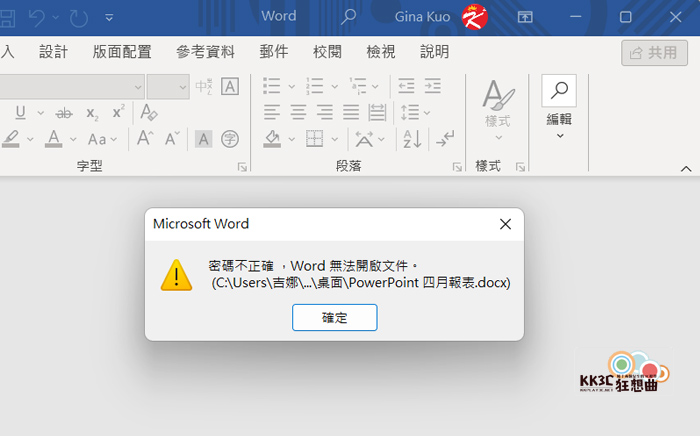The height and width of the screenshot is (436, 700).
Task: Open the 說明 tab
Action: click(434, 52)
